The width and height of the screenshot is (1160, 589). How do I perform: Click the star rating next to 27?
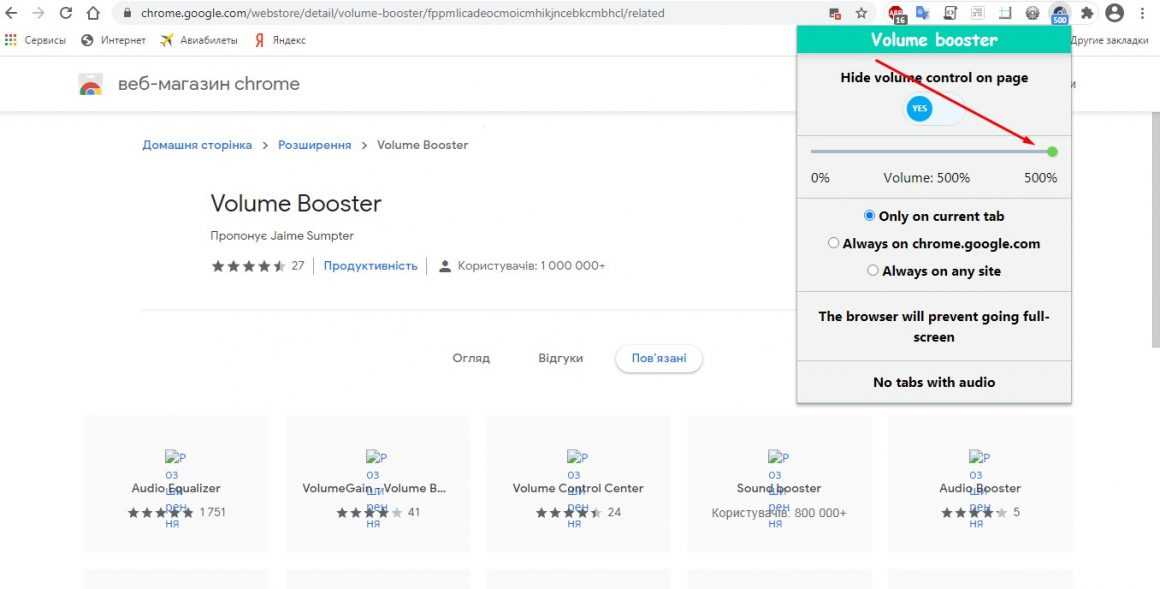(249, 266)
